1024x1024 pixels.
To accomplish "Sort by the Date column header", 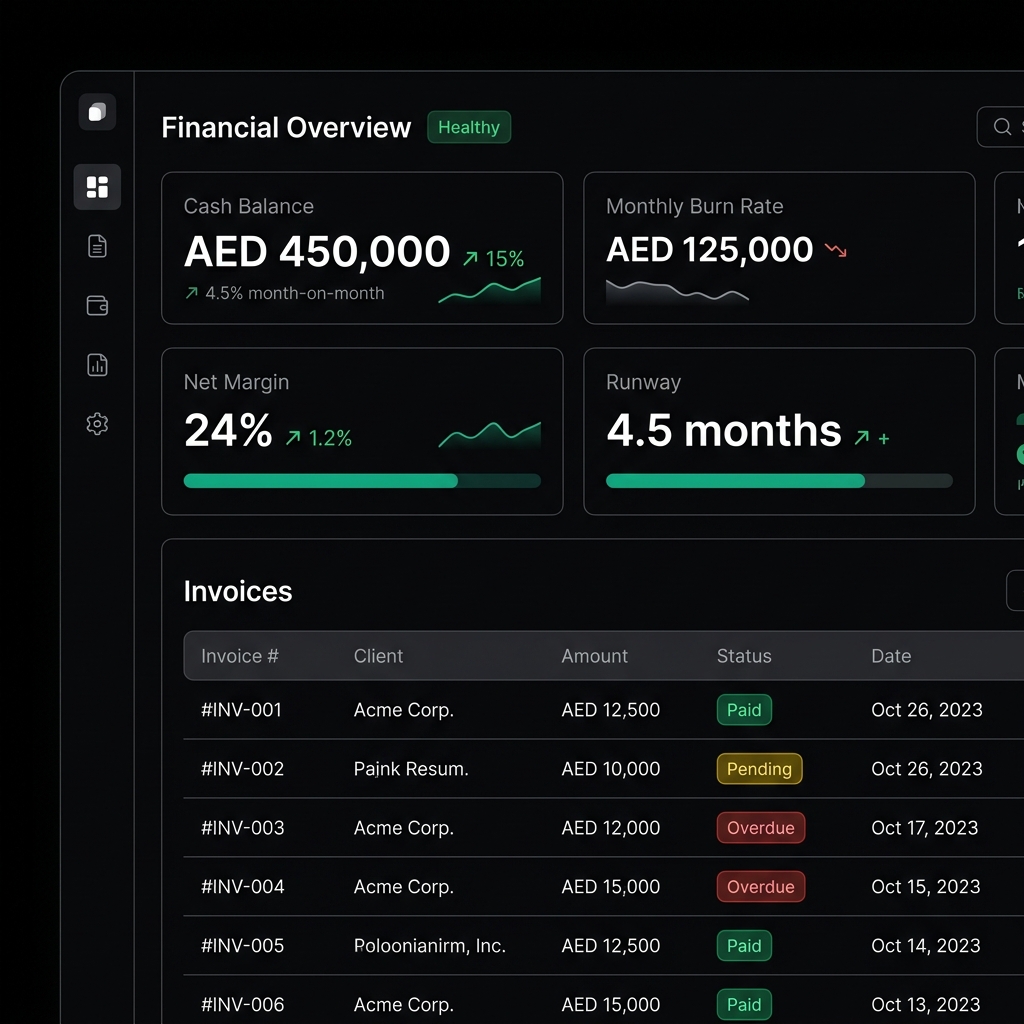I will (x=891, y=656).
